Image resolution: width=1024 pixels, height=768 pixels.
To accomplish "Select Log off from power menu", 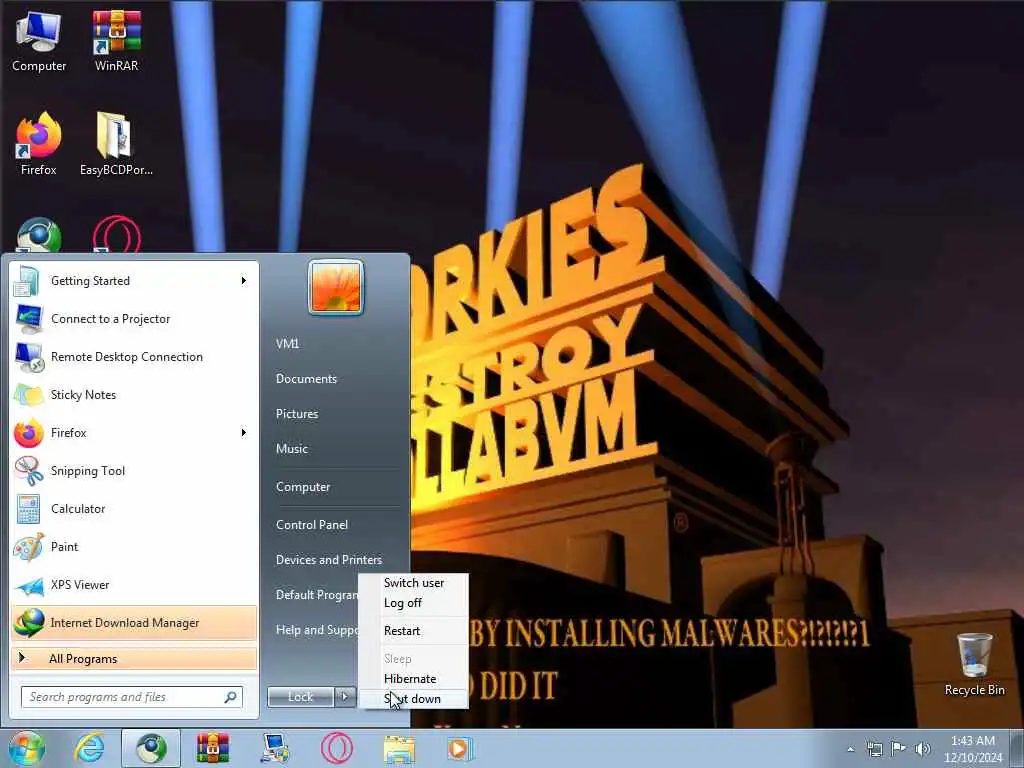I will (413, 603).
